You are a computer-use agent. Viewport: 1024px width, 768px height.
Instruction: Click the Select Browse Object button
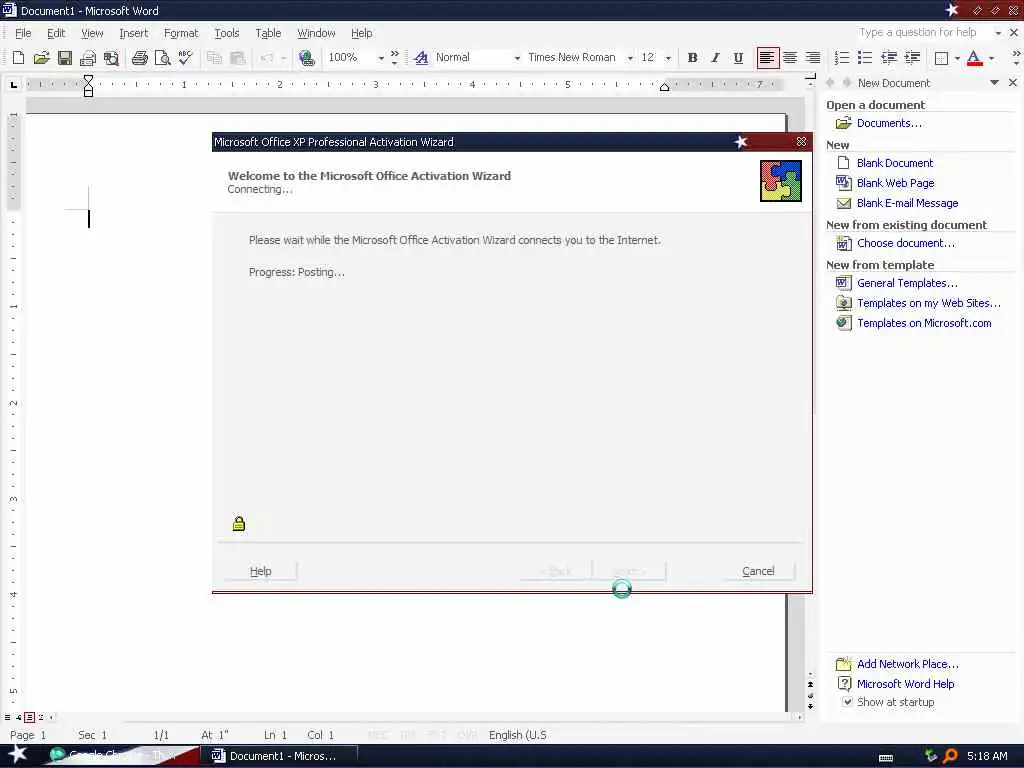click(x=810, y=695)
